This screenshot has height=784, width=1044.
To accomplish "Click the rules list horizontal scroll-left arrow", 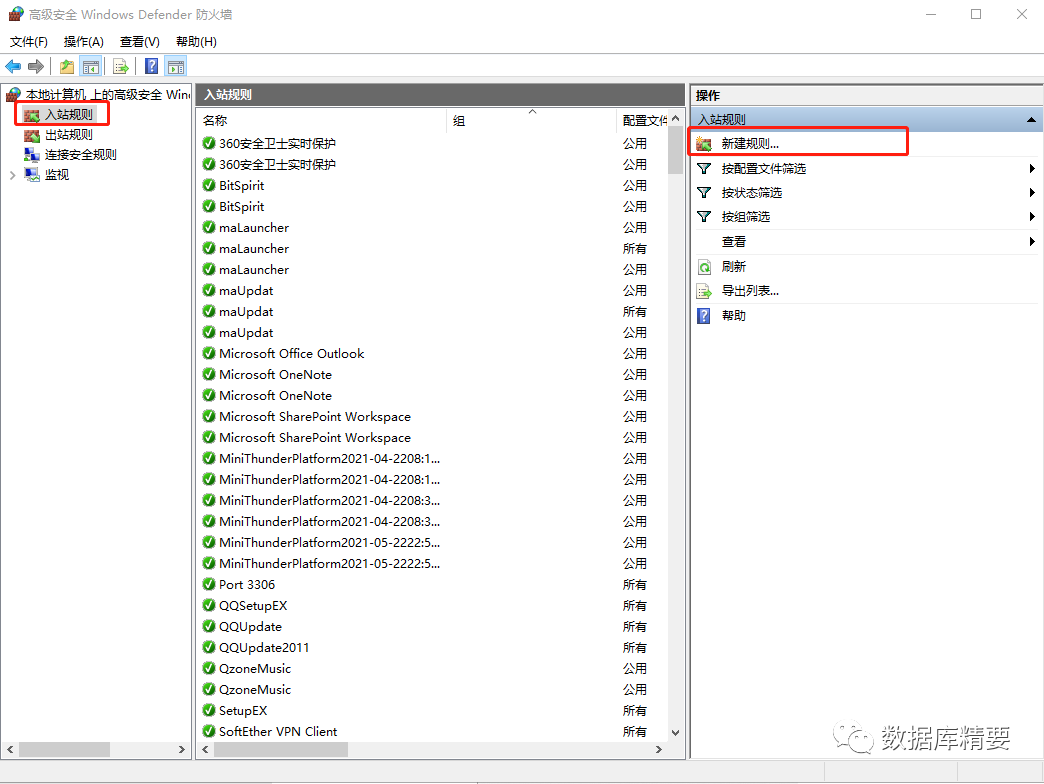I will 206,749.
